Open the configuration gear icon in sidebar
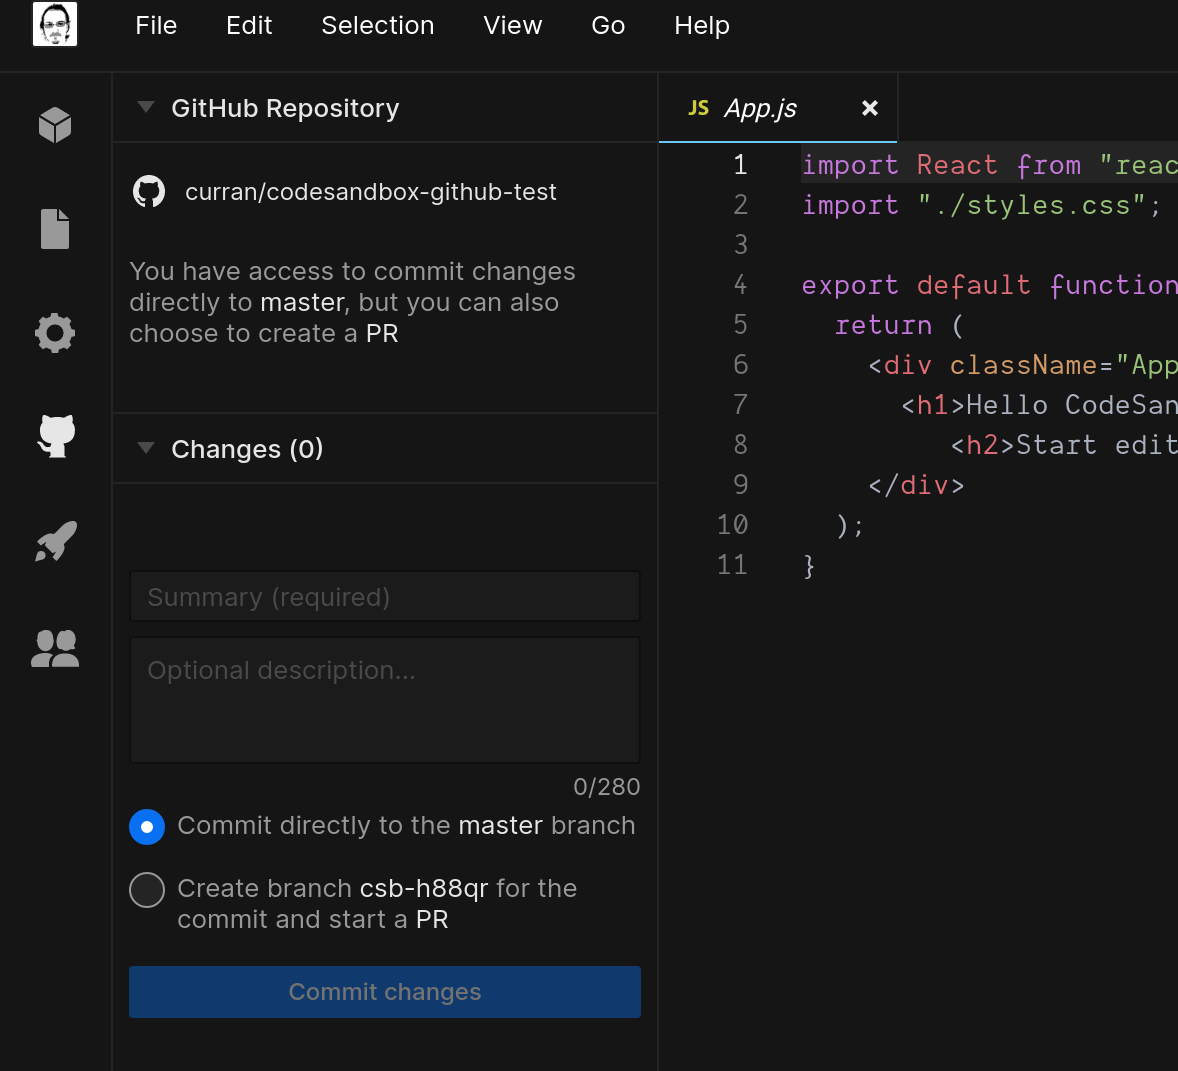The width and height of the screenshot is (1178, 1071). click(54, 332)
